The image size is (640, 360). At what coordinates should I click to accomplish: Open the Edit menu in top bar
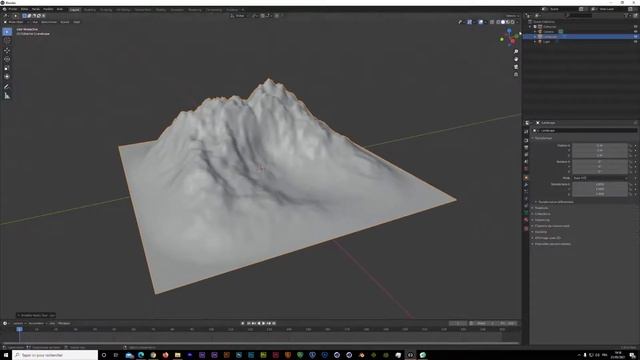point(24,9)
